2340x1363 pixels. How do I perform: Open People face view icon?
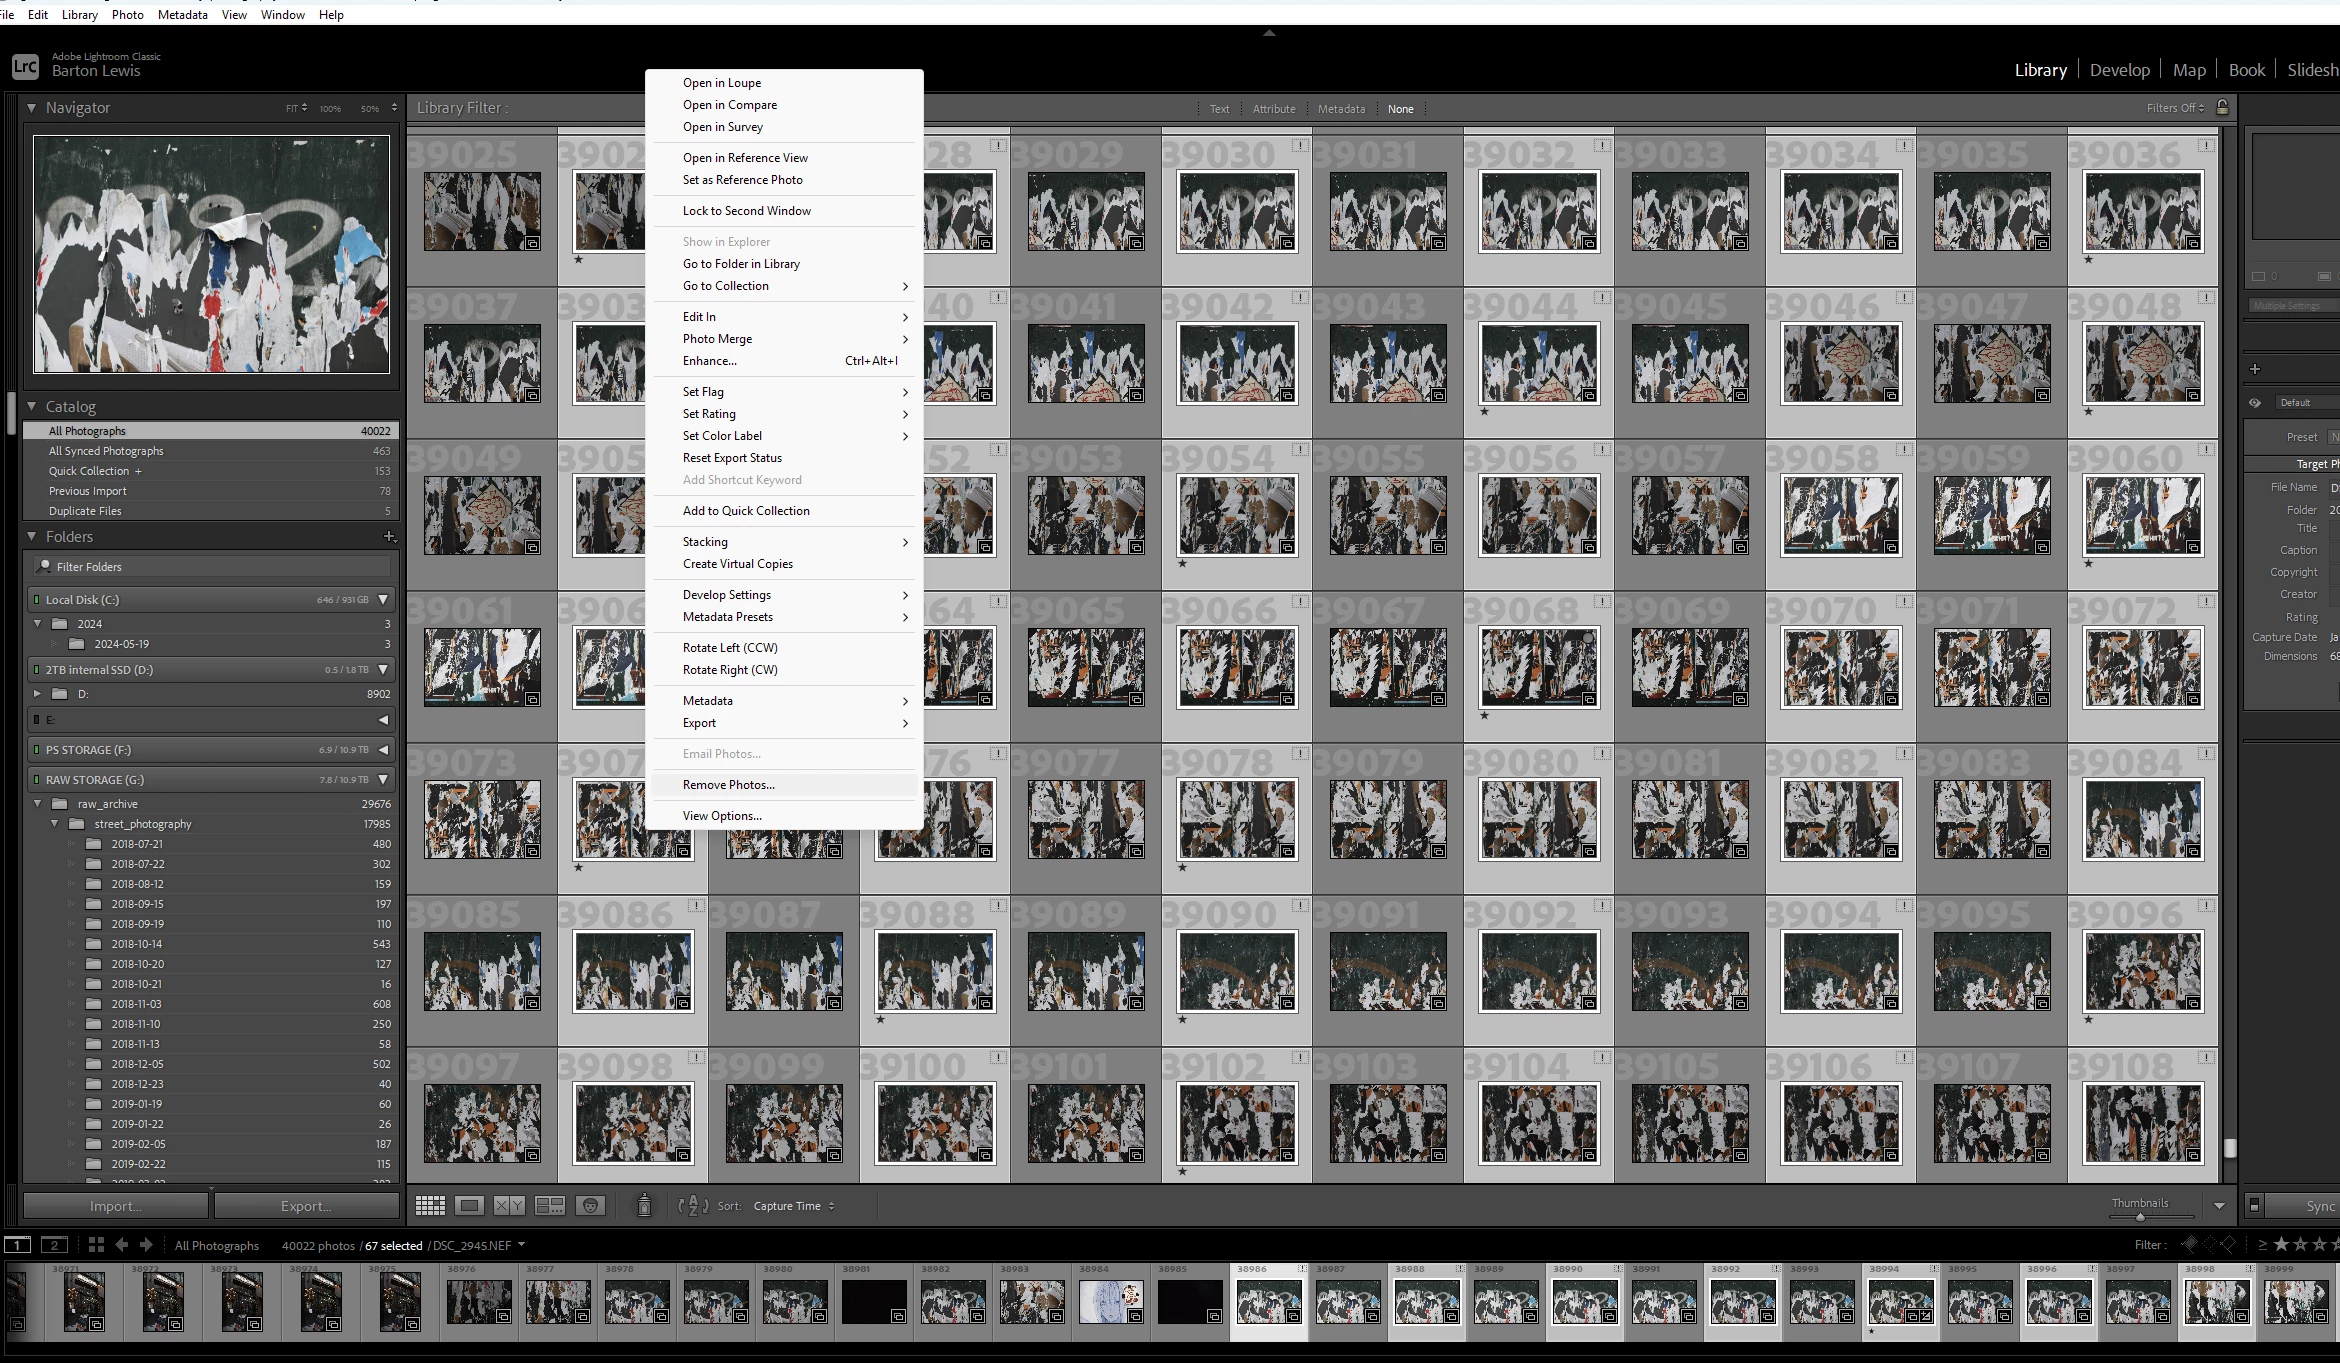coord(591,1206)
